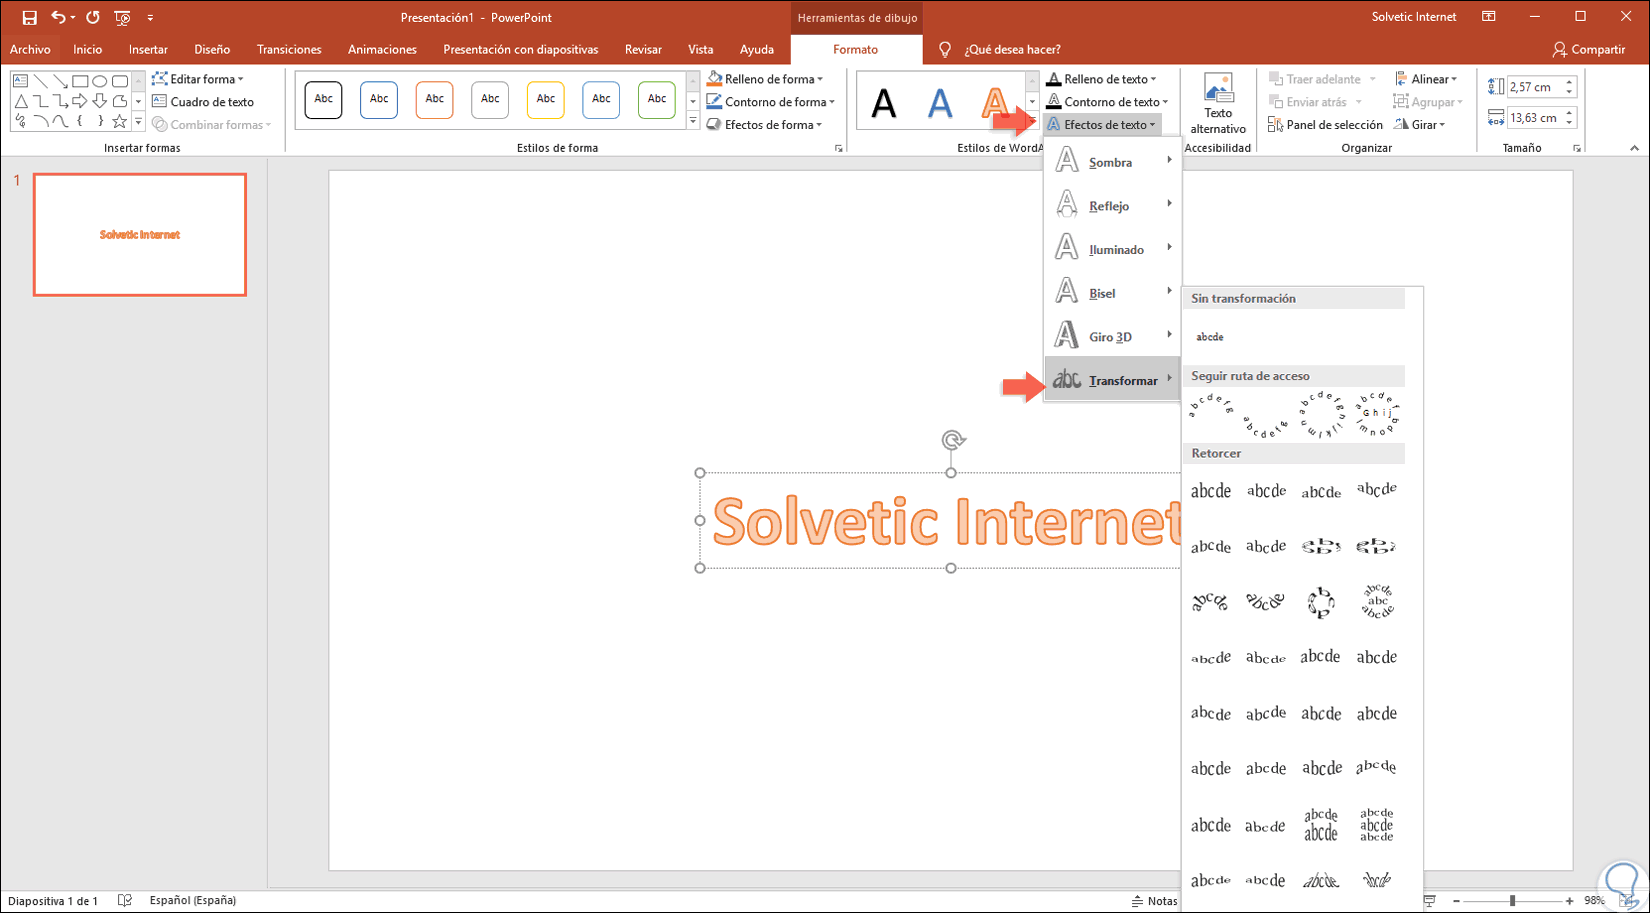Image resolution: width=1650 pixels, height=913 pixels.
Task: Open the Tamaño dialog launcher
Action: [x=1577, y=148]
